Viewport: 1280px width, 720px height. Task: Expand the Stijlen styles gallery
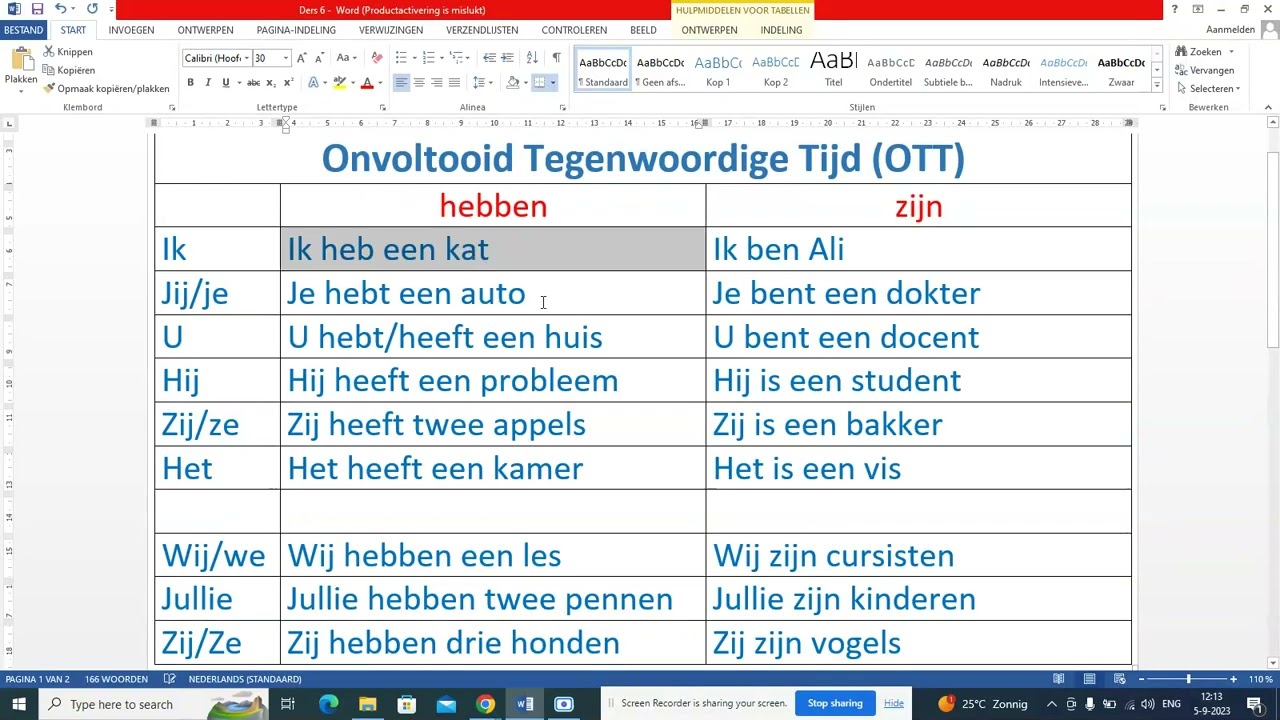[x=1157, y=86]
